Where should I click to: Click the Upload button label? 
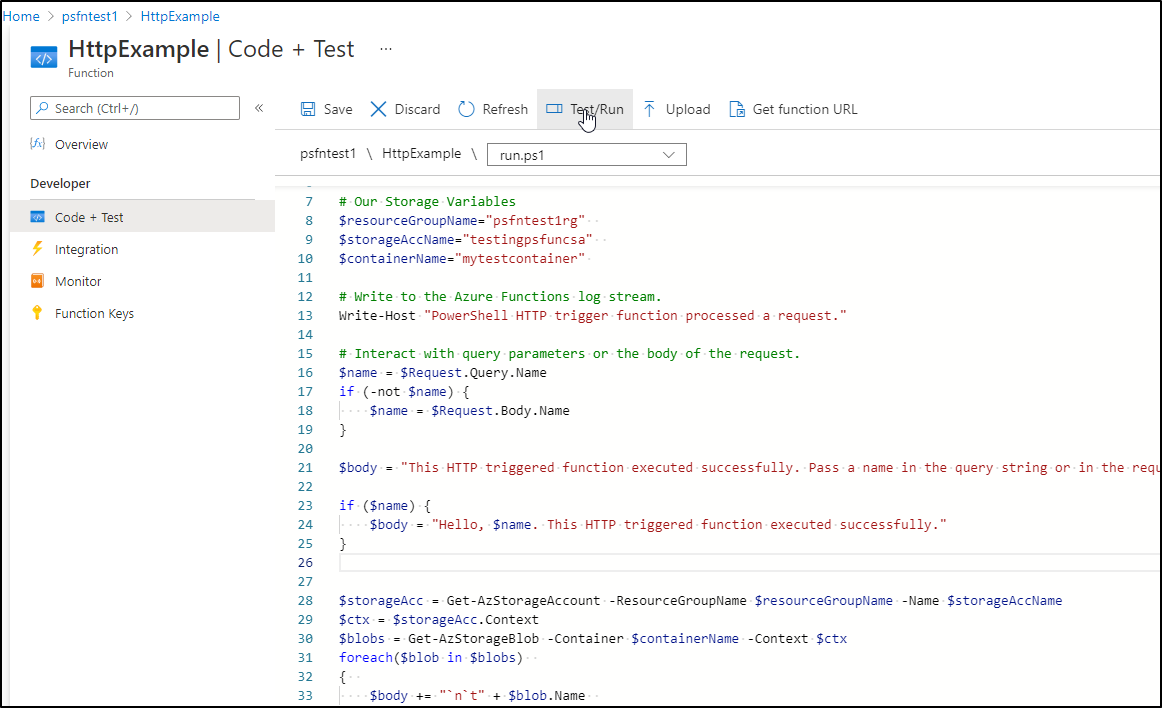pyautogui.click(x=688, y=109)
